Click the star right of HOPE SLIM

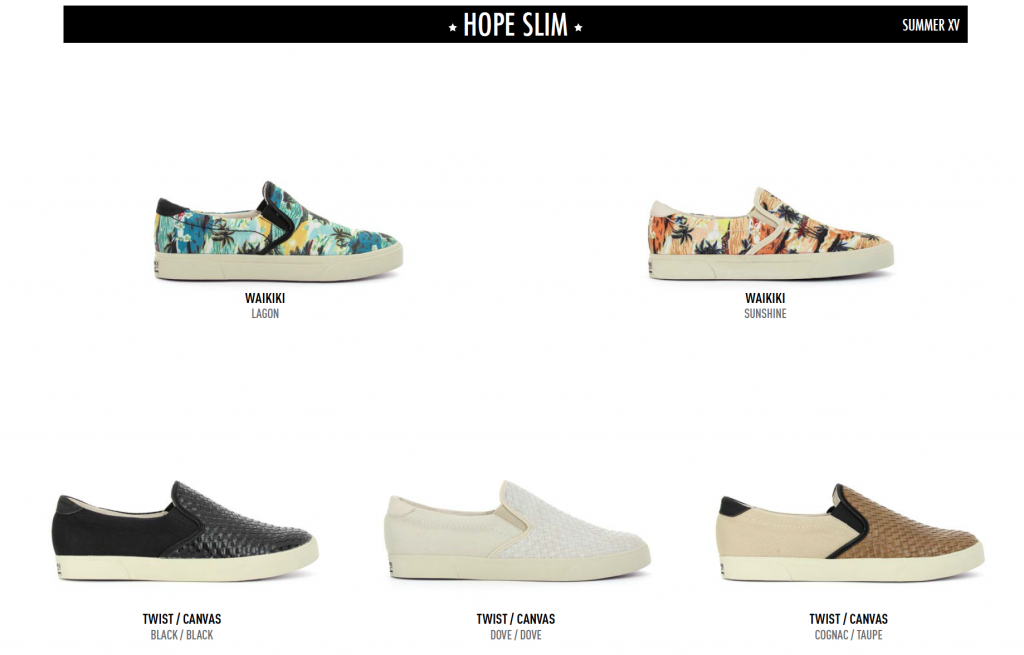[x=578, y=27]
